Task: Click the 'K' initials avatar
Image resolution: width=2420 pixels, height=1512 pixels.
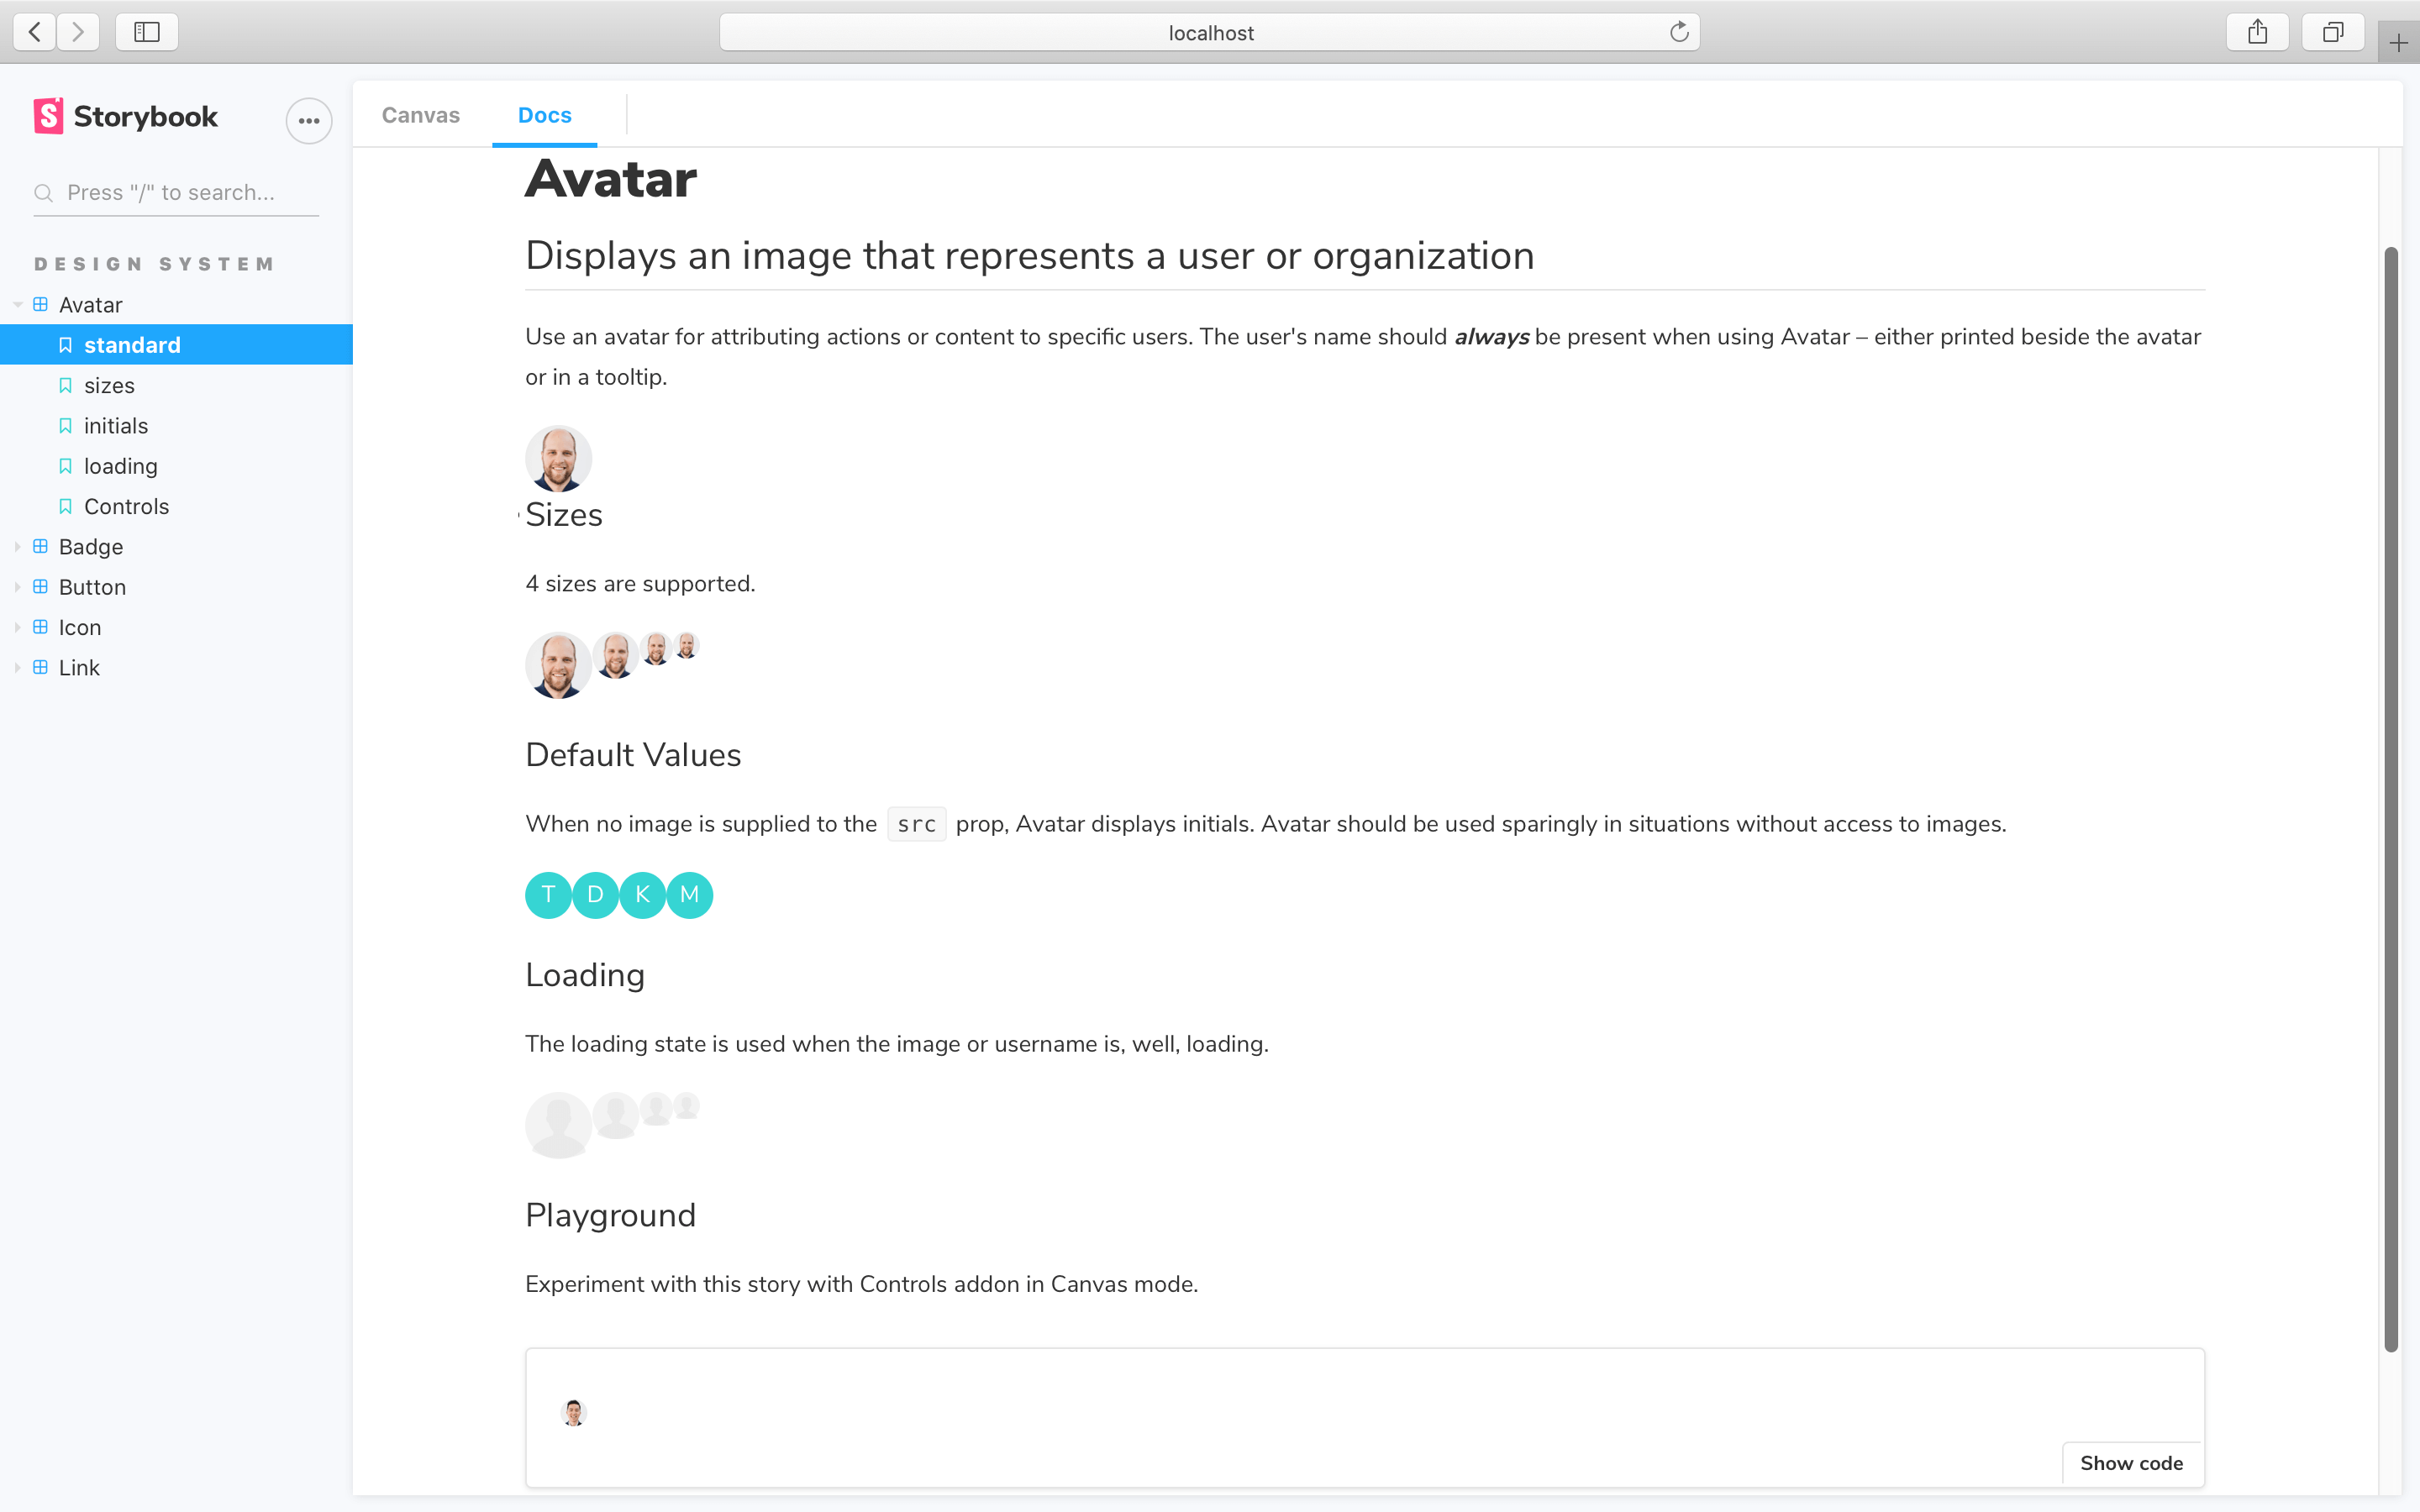Action: point(643,895)
